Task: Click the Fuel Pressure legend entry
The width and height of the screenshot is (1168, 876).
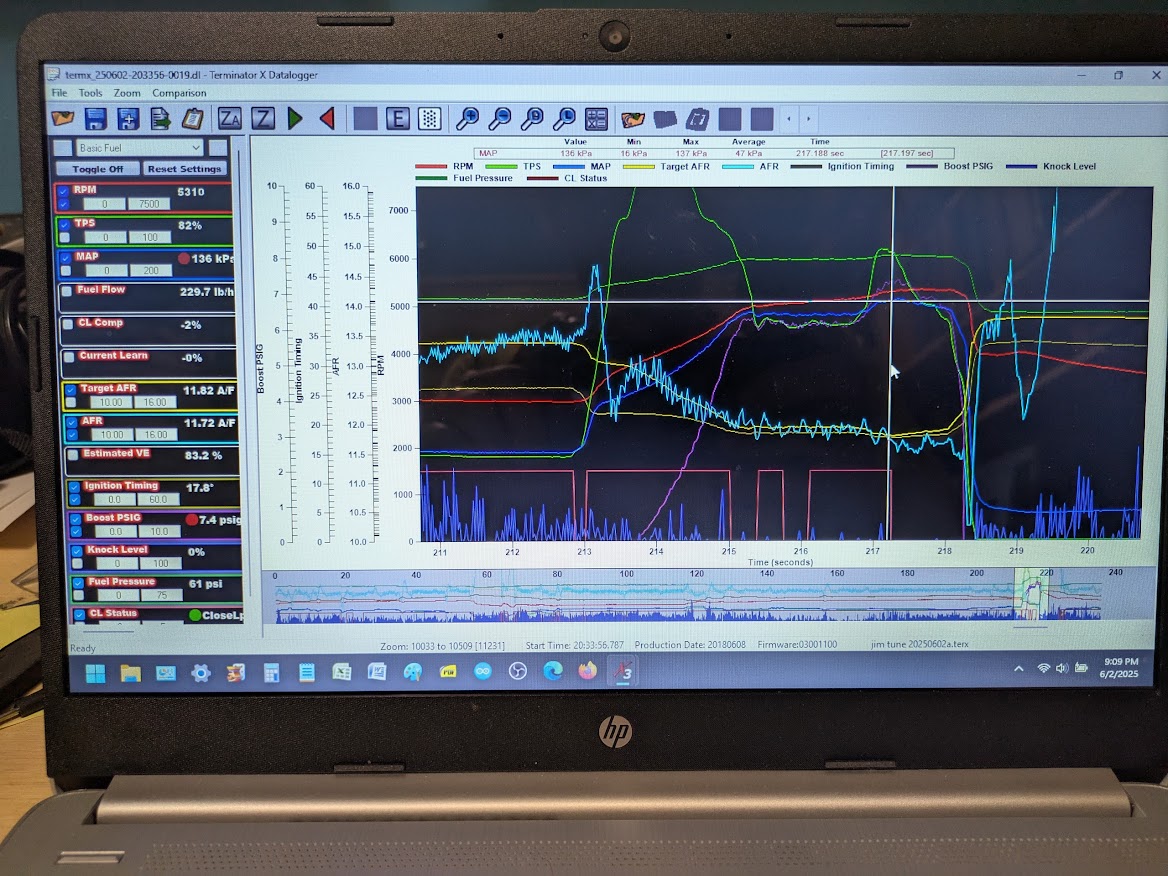Action: [x=464, y=178]
